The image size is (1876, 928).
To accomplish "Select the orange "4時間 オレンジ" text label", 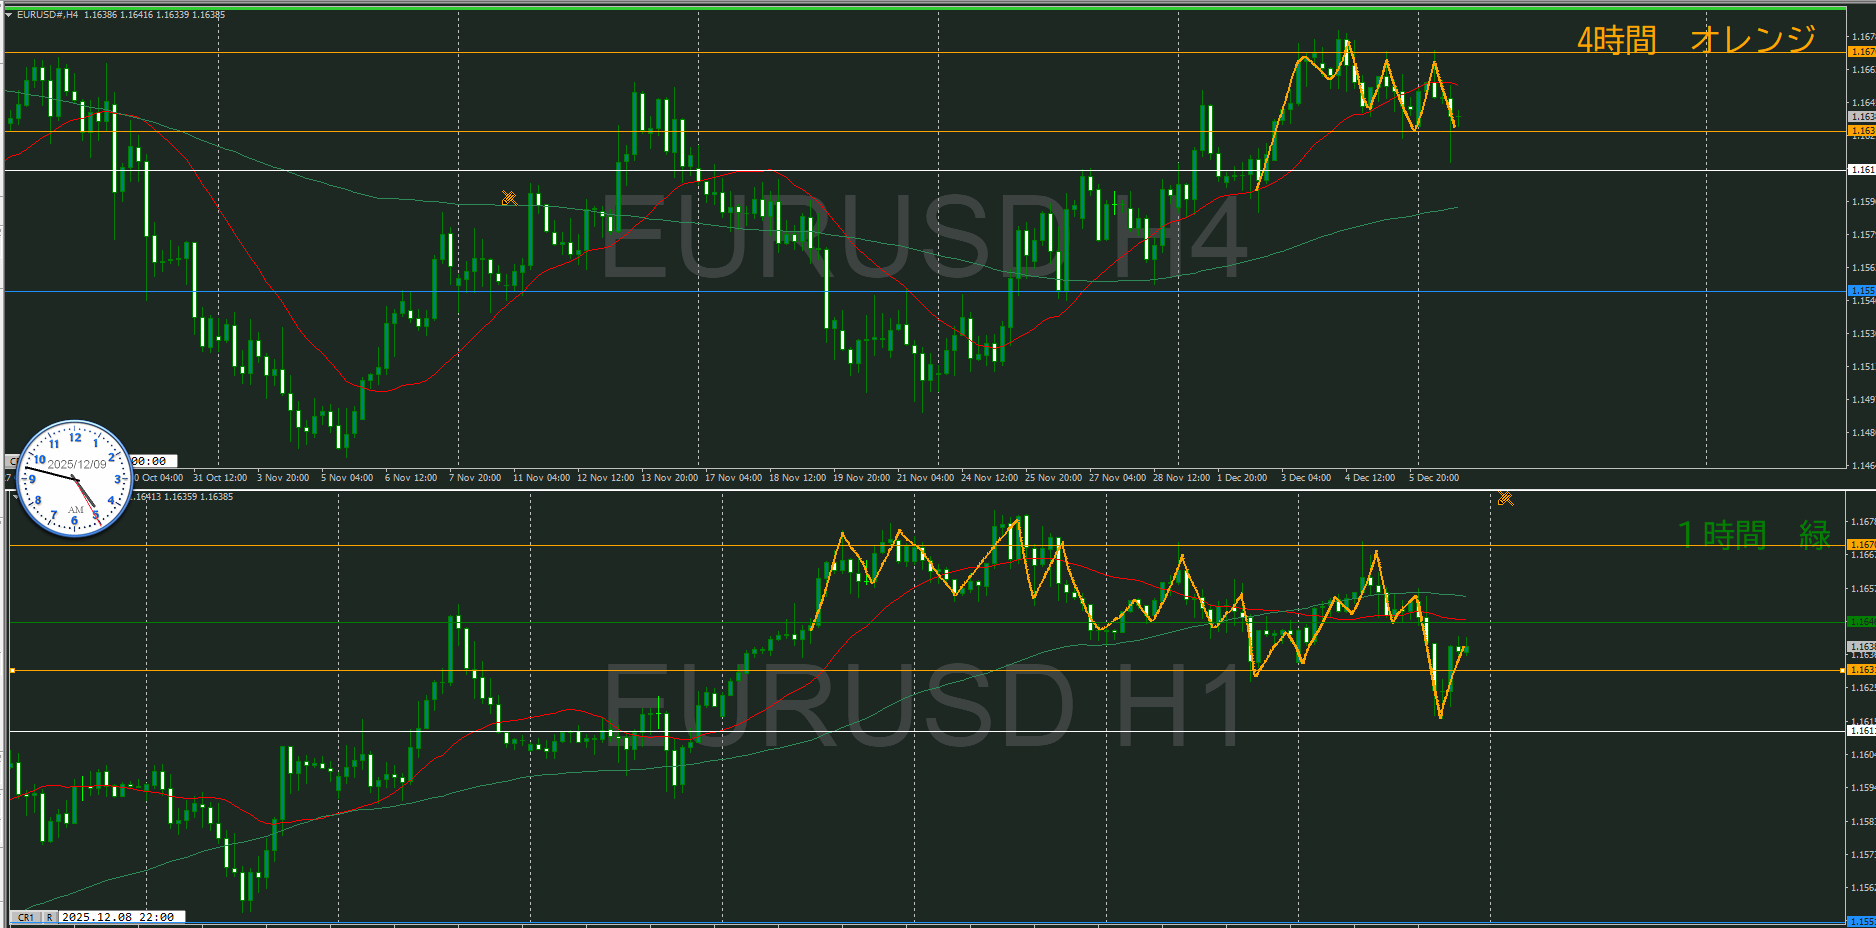I will [x=1696, y=40].
